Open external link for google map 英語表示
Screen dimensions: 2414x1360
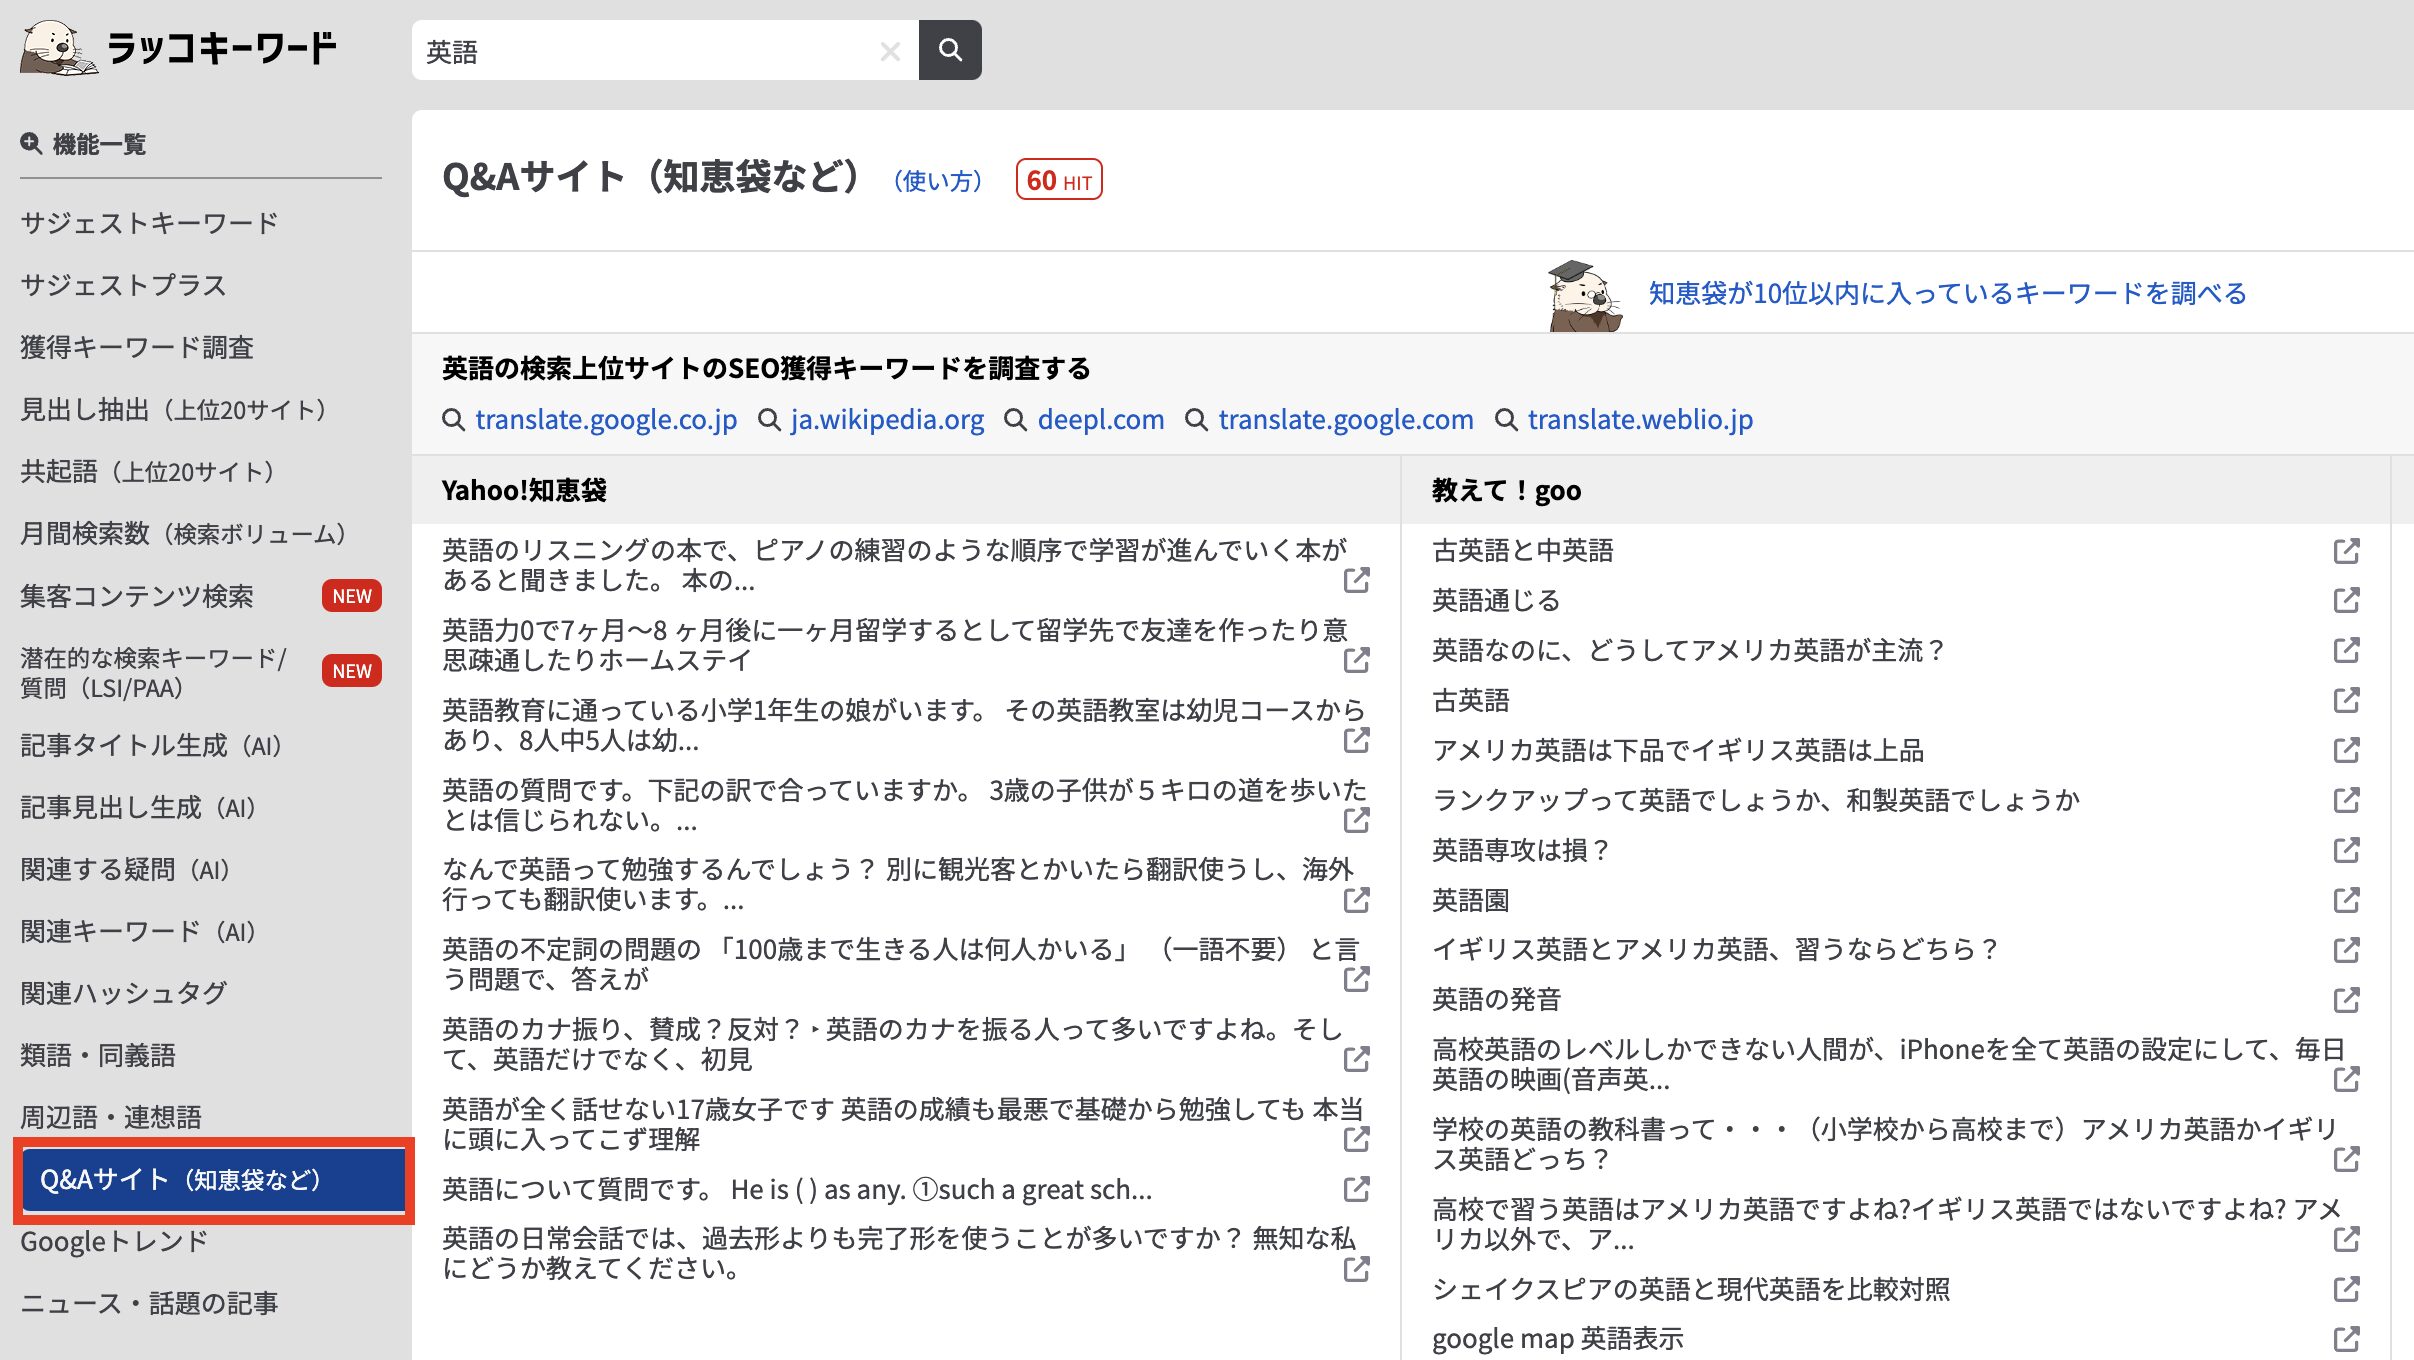[x=2346, y=1339]
